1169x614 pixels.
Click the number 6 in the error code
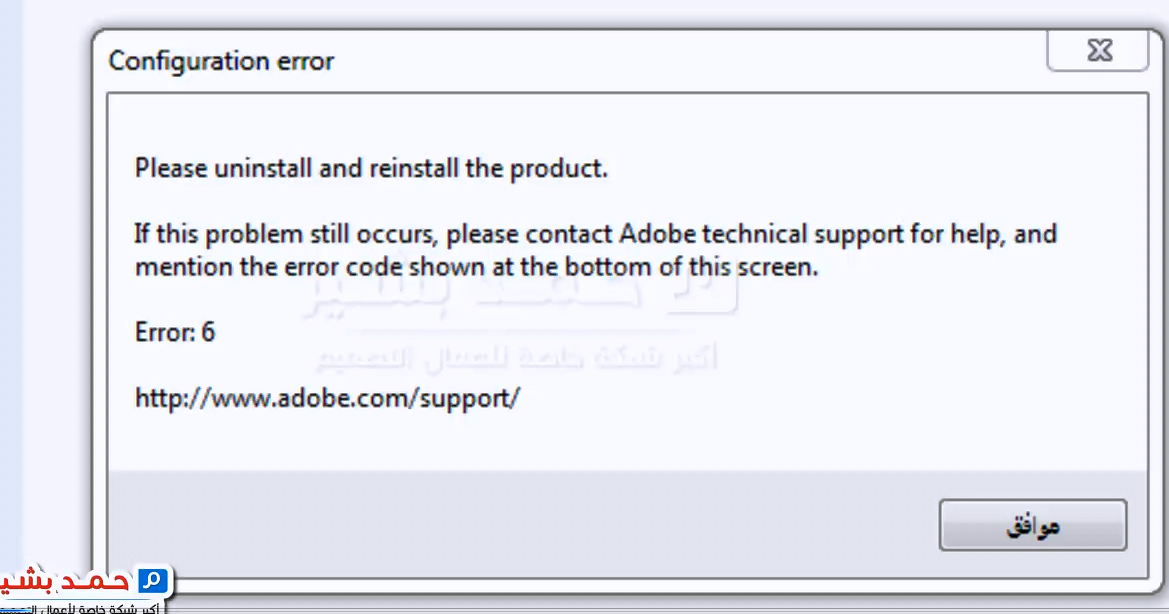(208, 332)
